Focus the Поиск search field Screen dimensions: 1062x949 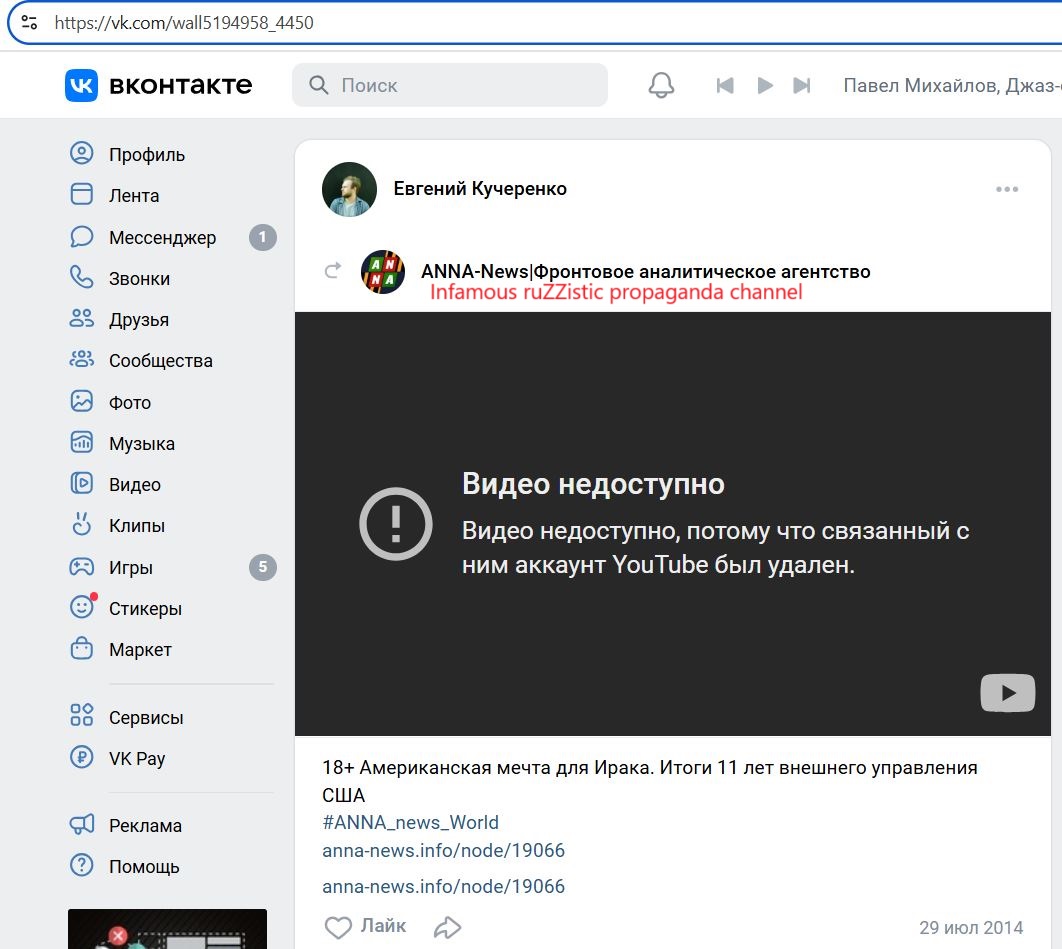[450, 85]
